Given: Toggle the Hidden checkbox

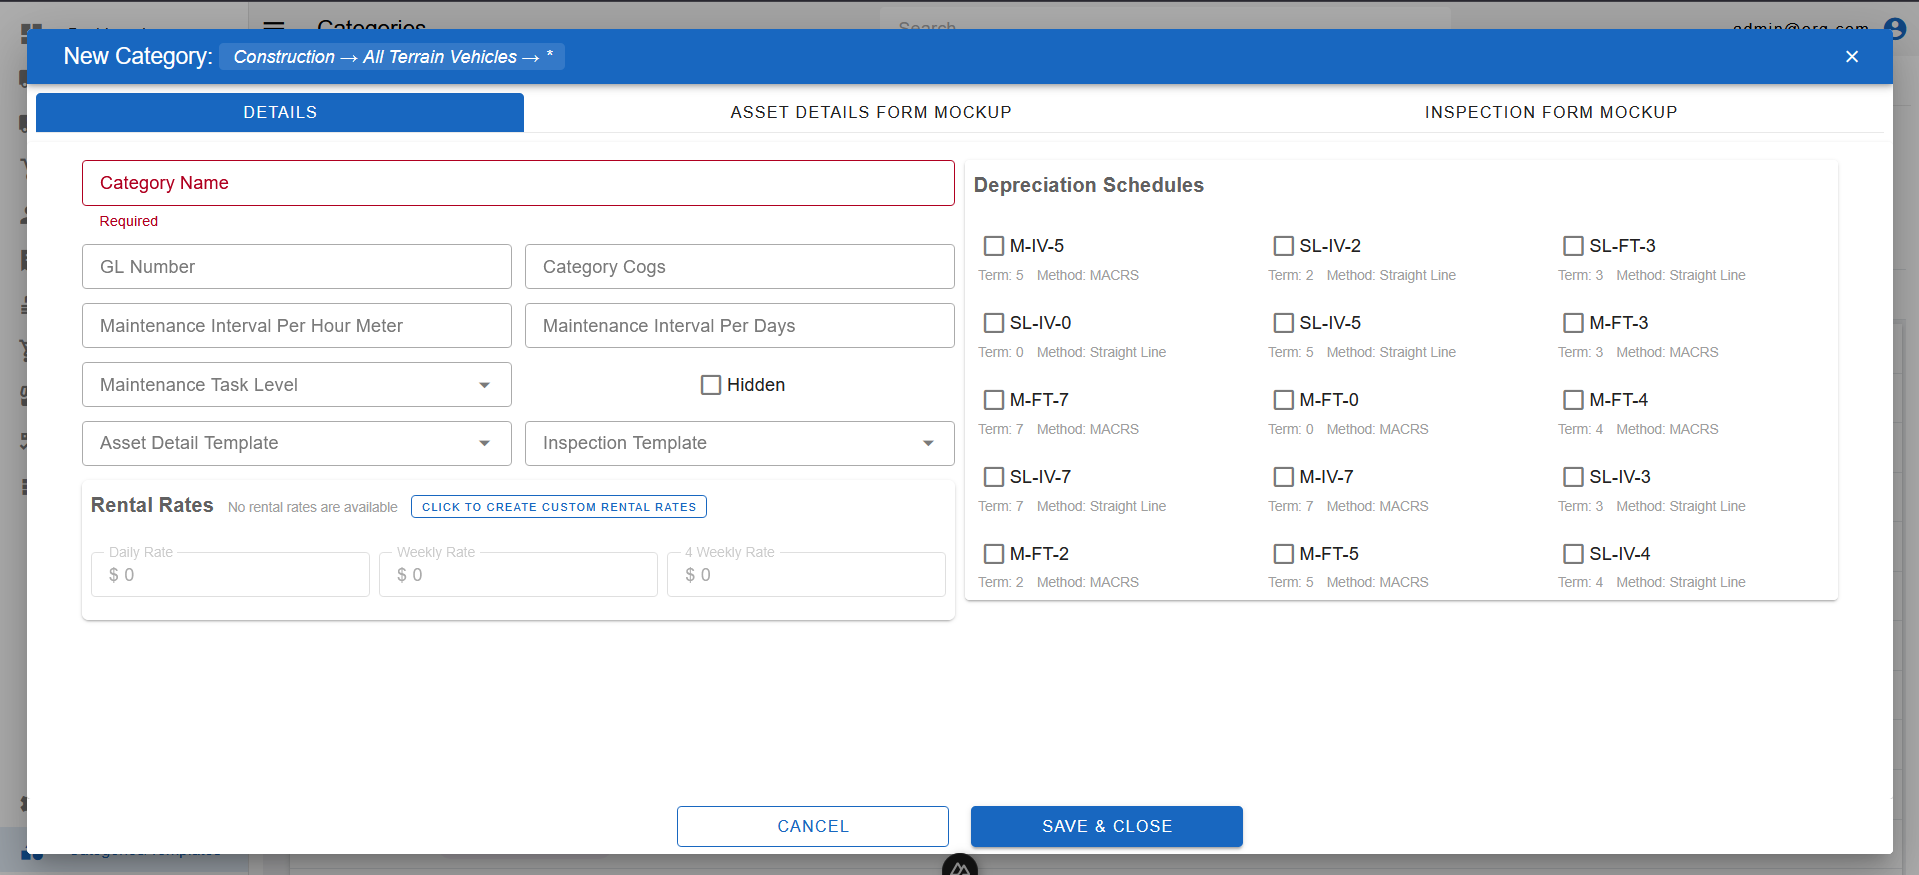Looking at the screenshot, I should click(711, 385).
